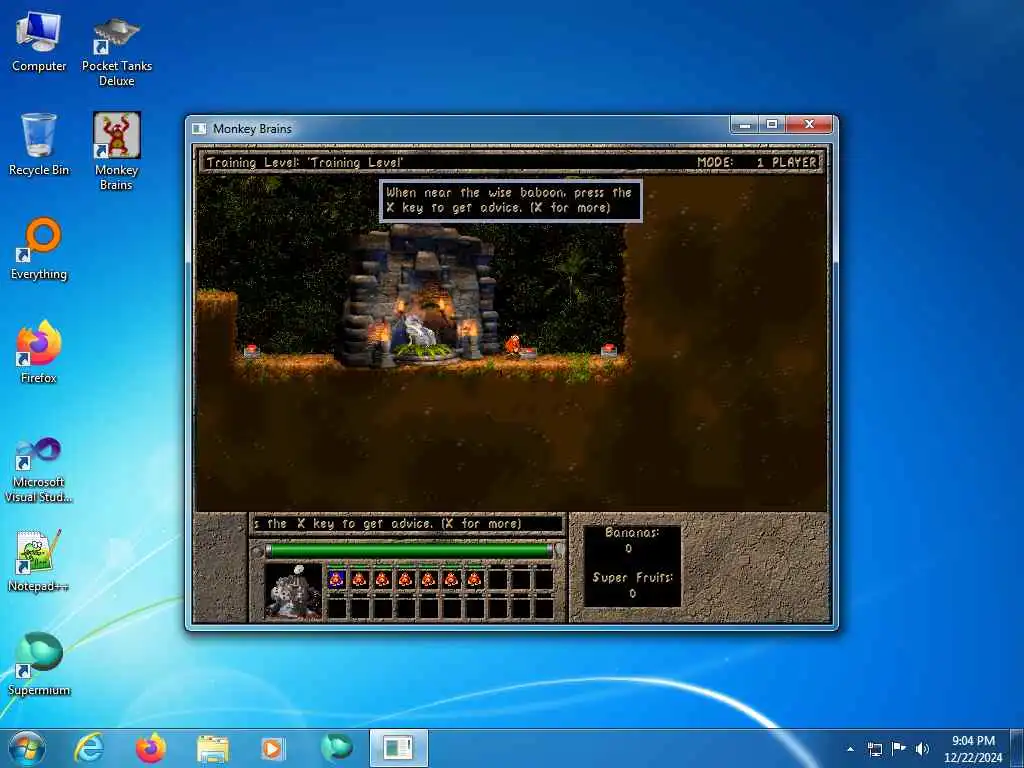Screen dimensions: 1024x768
Task: Open the Computer desktop icon
Action: click(x=39, y=42)
